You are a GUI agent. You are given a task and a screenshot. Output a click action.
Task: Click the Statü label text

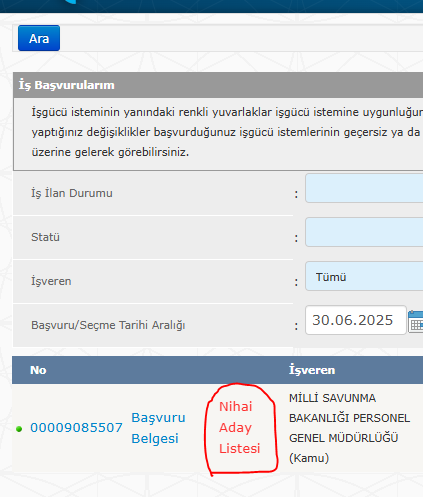point(45,237)
